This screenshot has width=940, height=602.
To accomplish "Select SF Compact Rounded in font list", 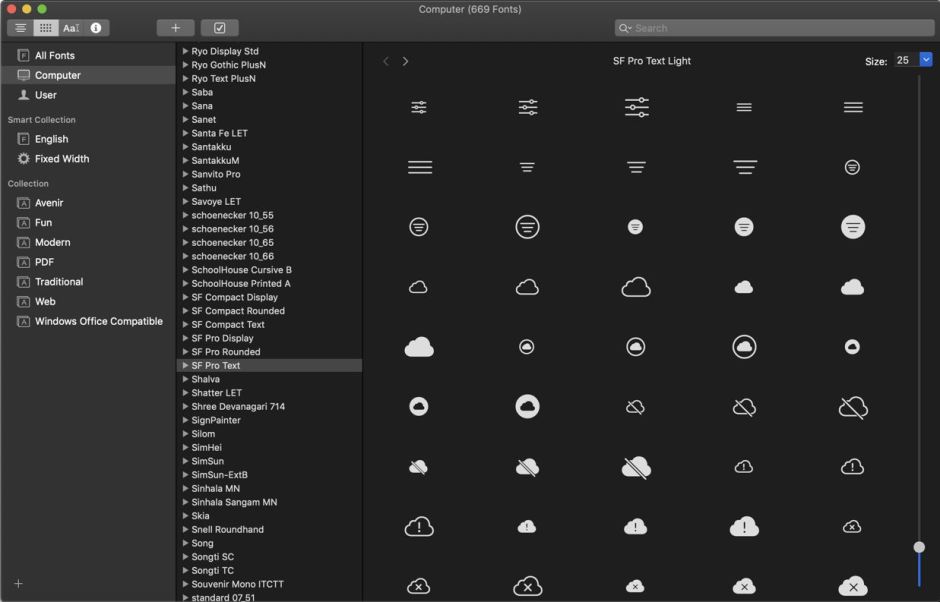I will (238, 311).
